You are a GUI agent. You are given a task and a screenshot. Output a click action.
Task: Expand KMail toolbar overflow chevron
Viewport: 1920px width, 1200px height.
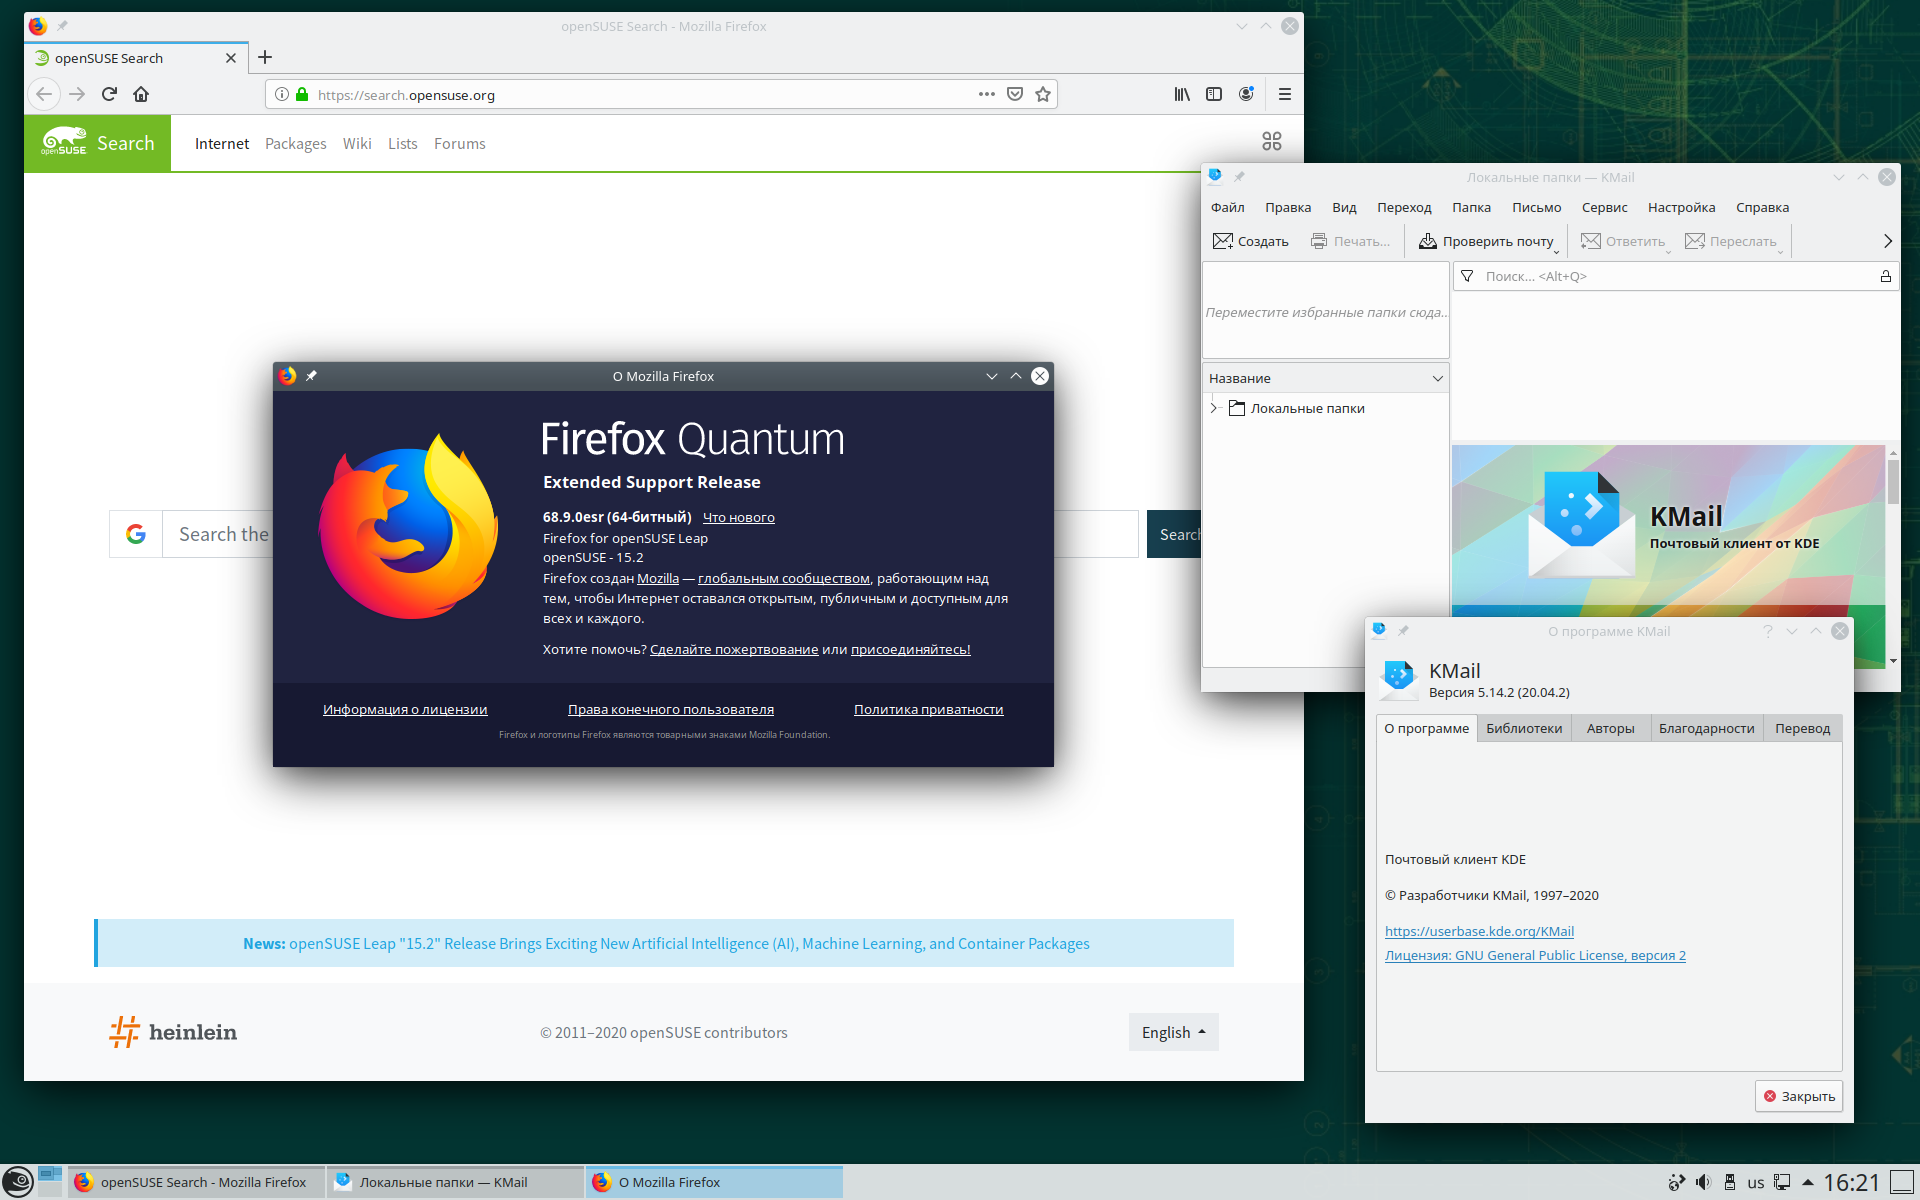pyautogui.click(x=1887, y=241)
